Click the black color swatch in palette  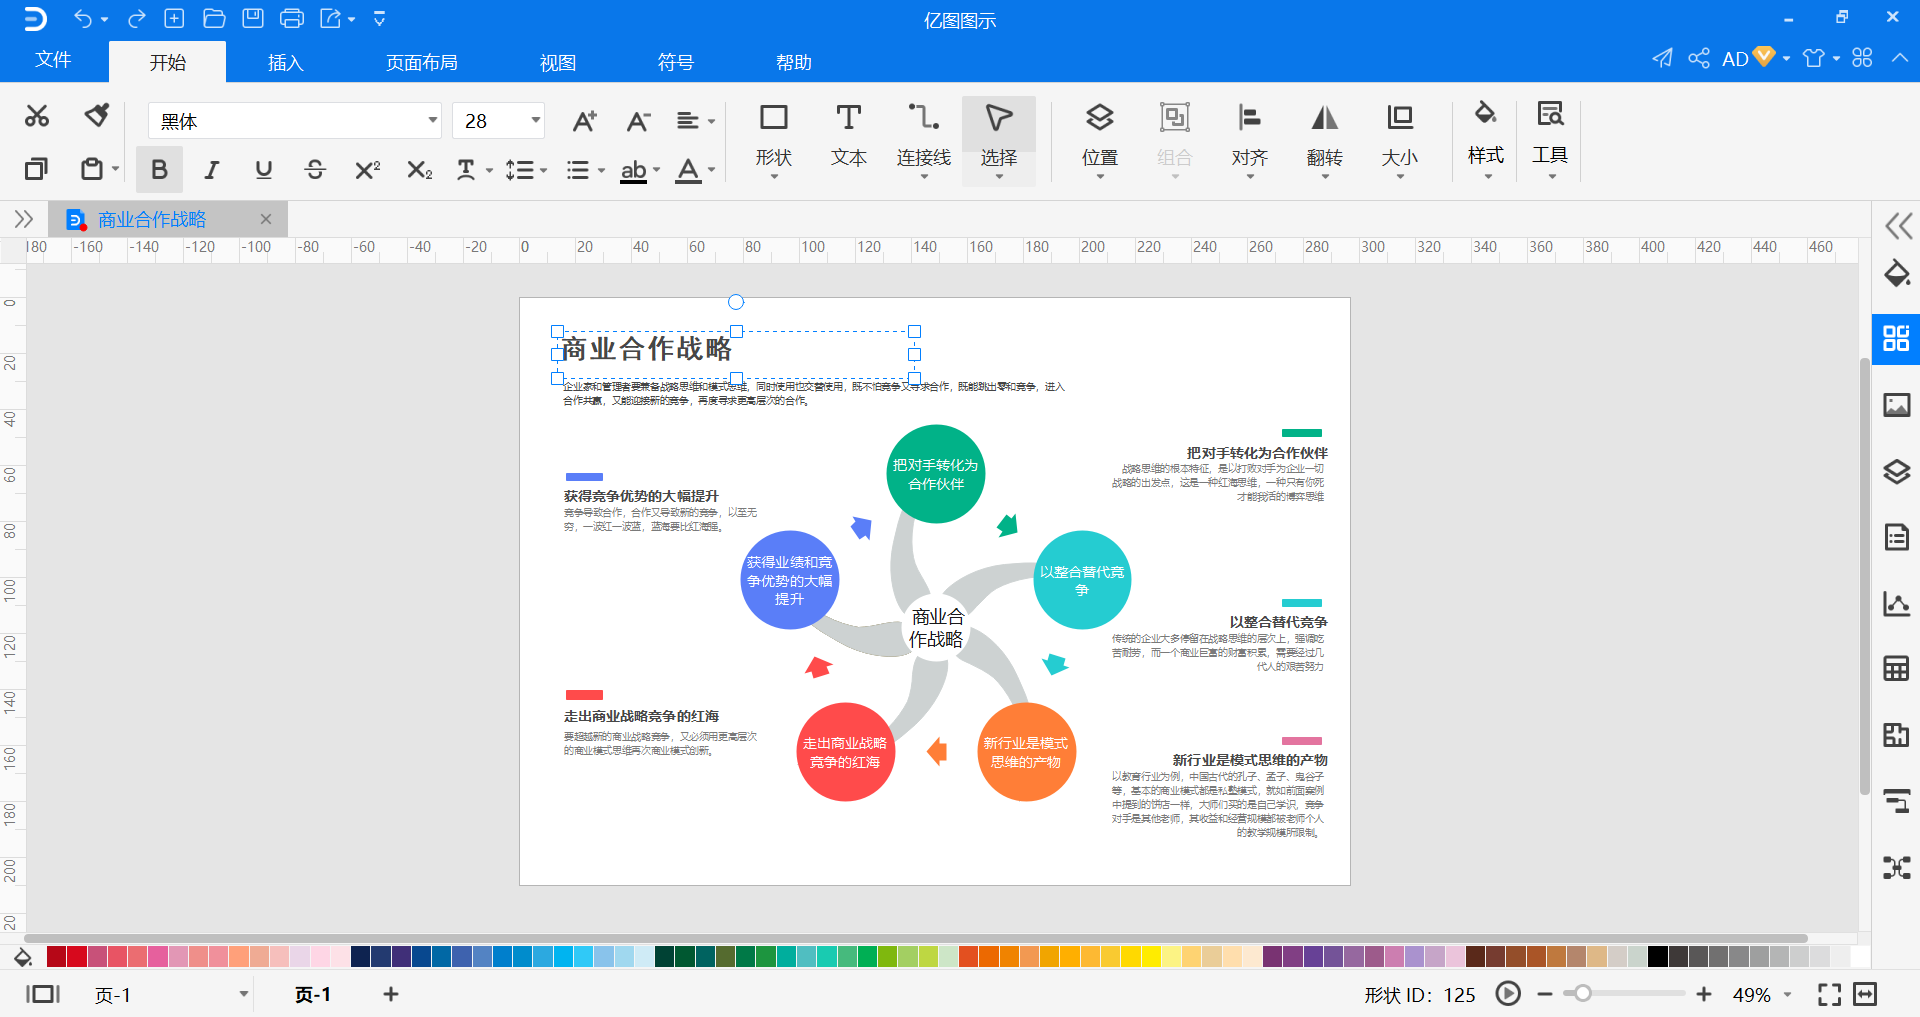click(x=1658, y=956)
